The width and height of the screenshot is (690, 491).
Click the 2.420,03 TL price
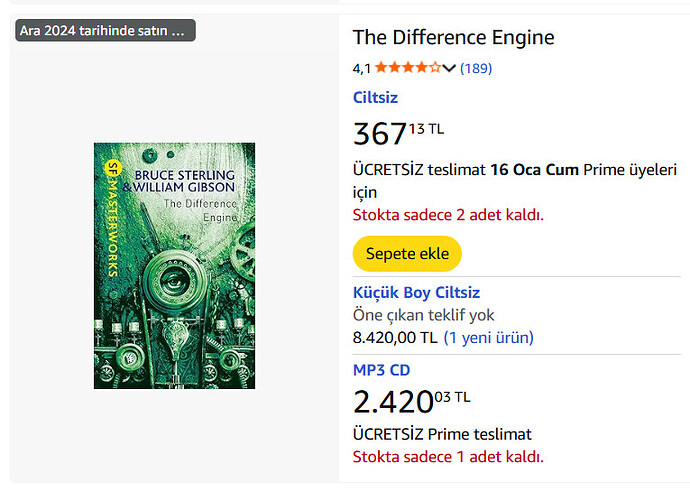tap(411, 401)
